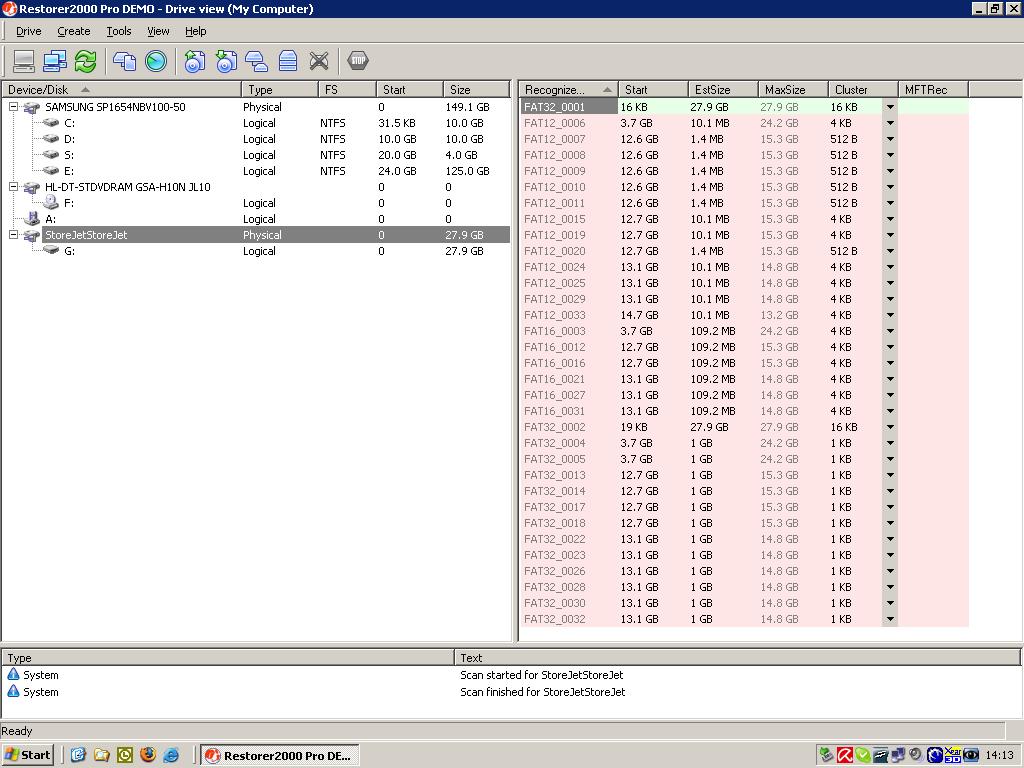Open the dropdown arrow on row FAT32_0001

889,107
